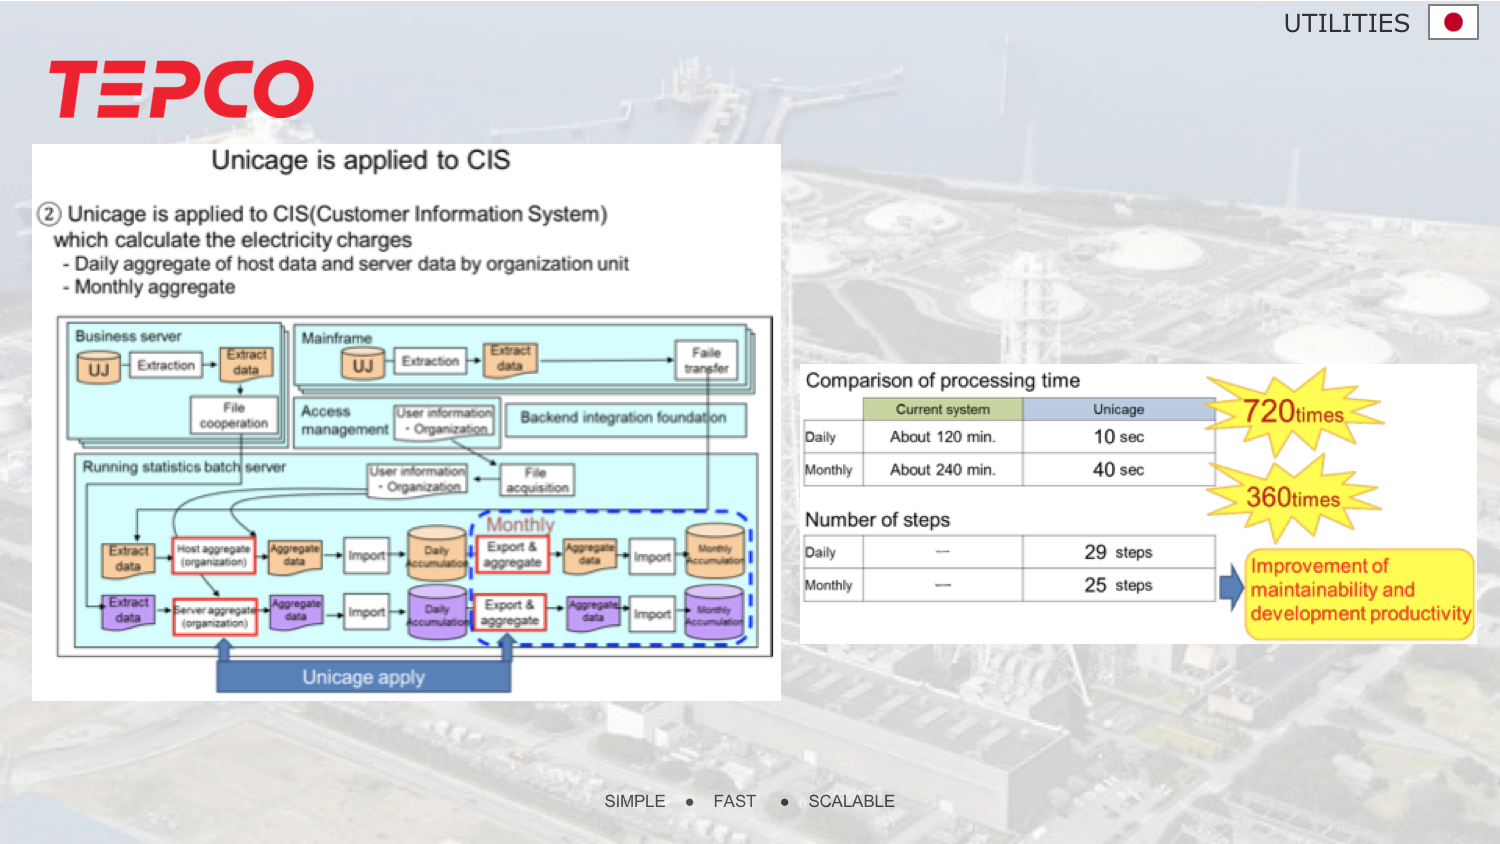Click the Current system green column header
The height and width of the screenshot is (844, 1500).
(x=942, y=409)
